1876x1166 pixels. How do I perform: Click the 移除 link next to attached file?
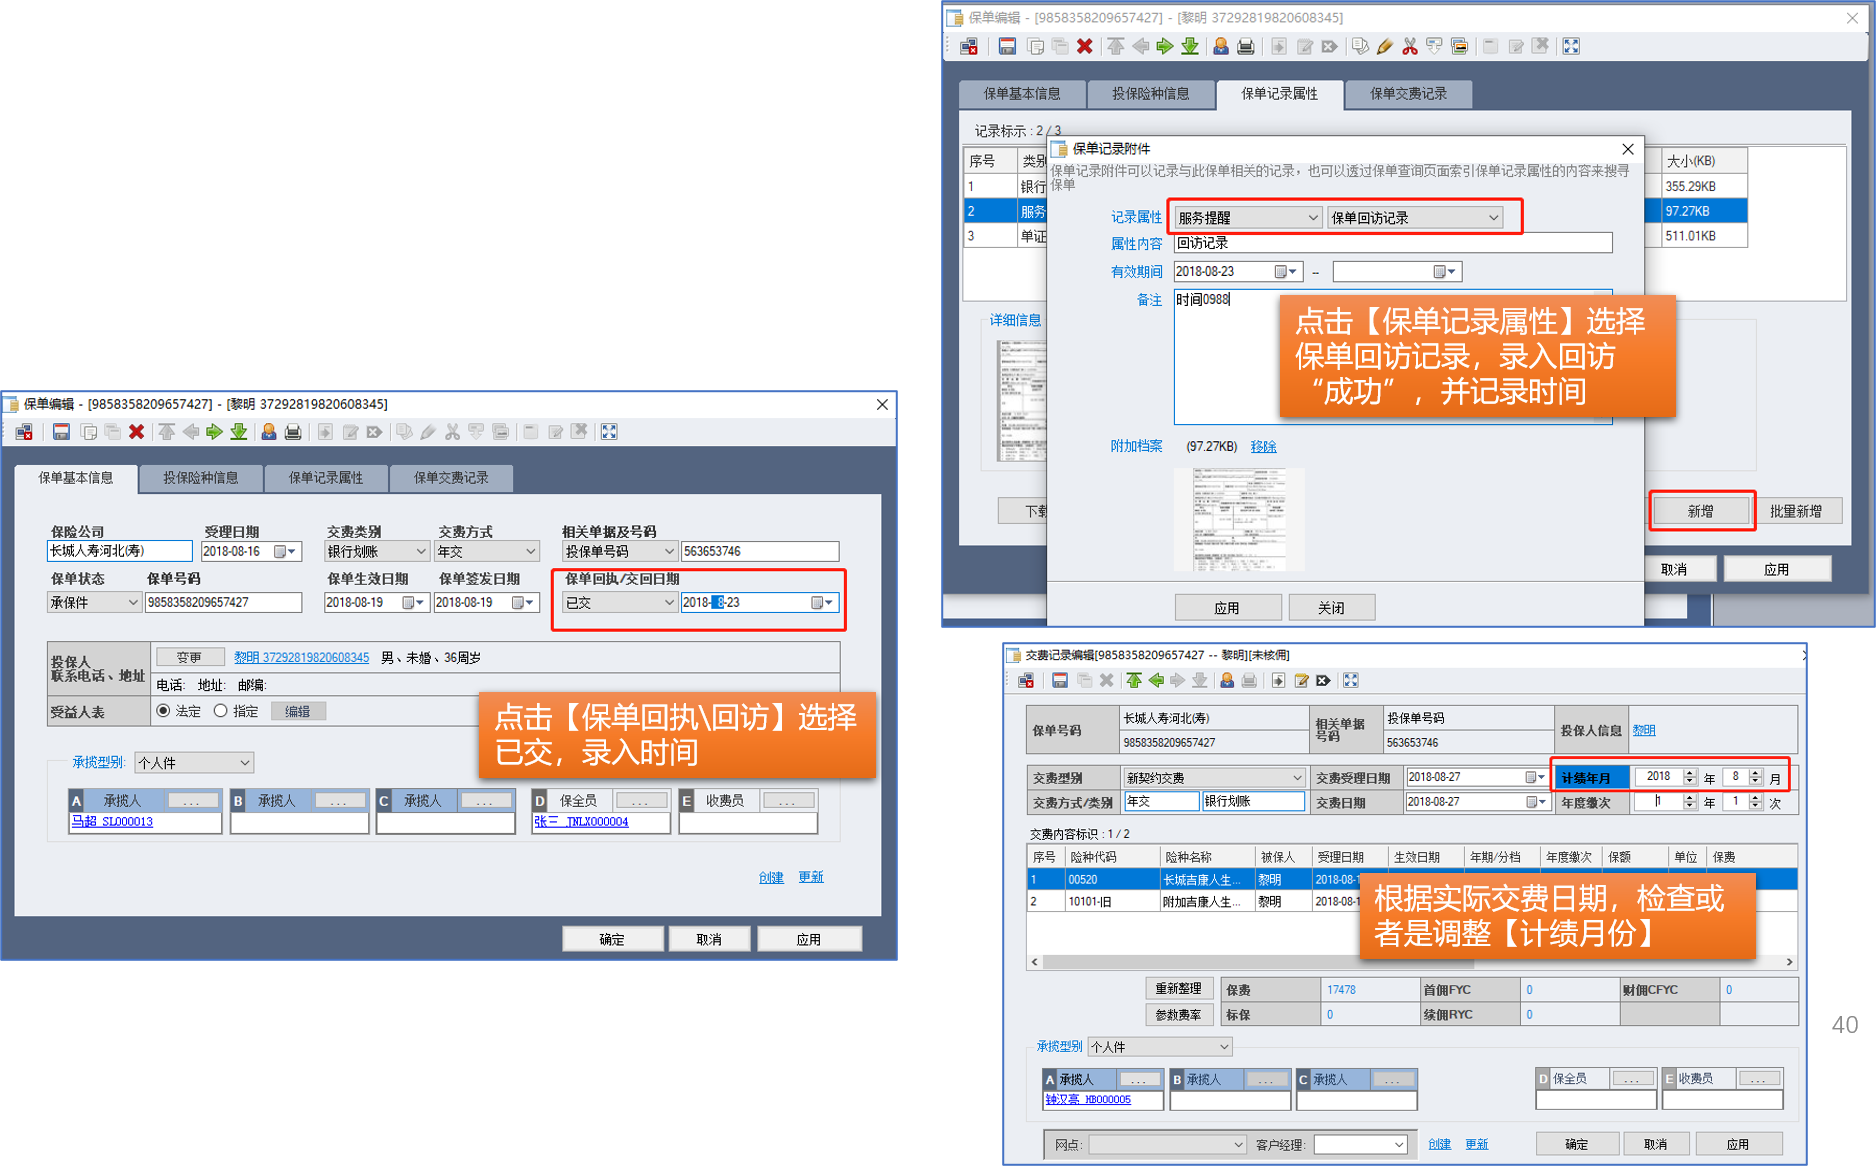tap(1263, 447)
